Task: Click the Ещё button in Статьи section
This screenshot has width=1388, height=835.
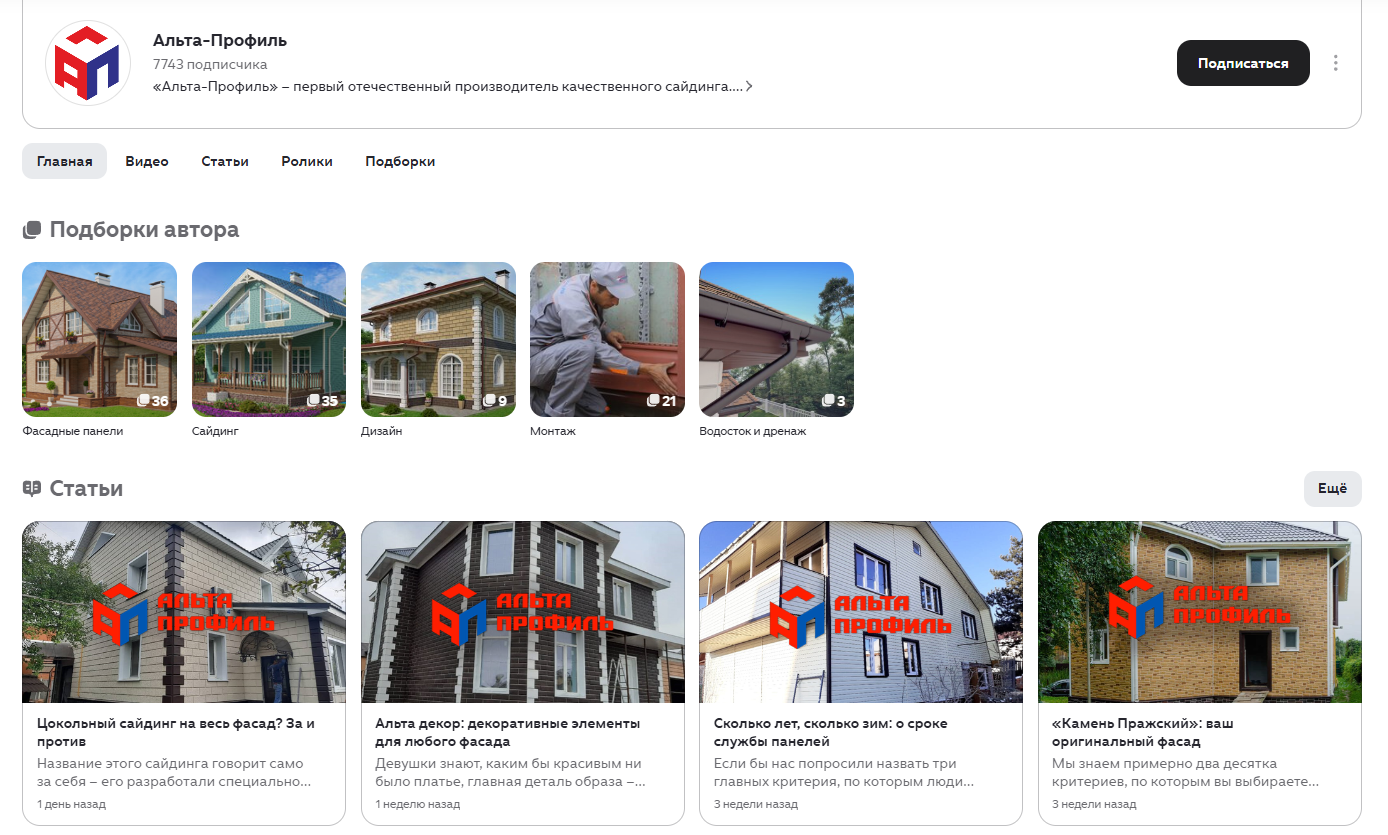Action: 1332,489
